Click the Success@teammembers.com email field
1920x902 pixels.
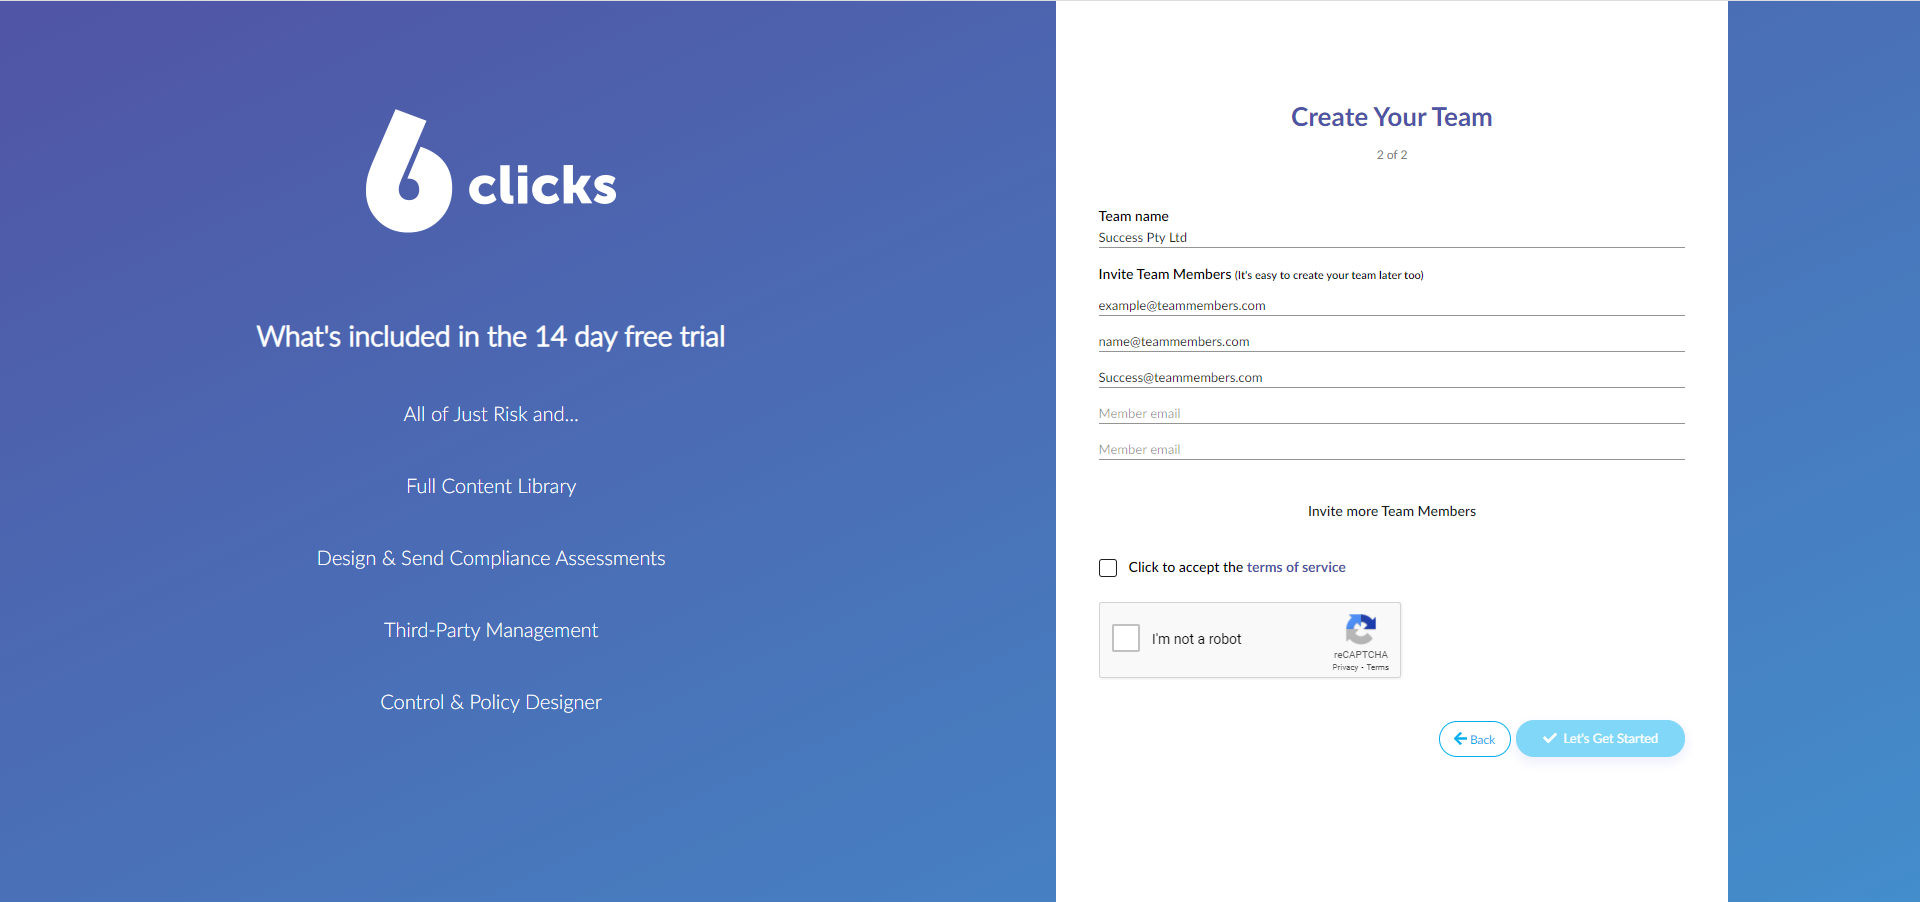[1392, 378]
